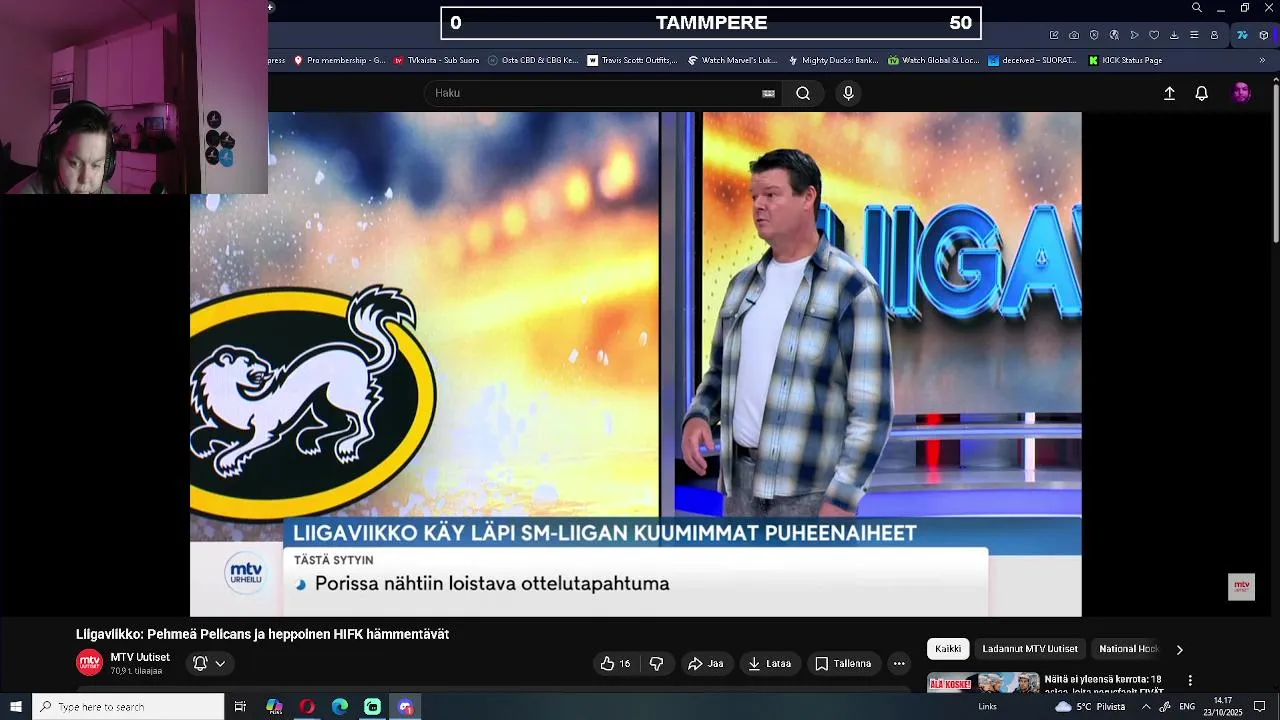Click the video player to pause
The image size is (1280, 720).
[635, 364]
